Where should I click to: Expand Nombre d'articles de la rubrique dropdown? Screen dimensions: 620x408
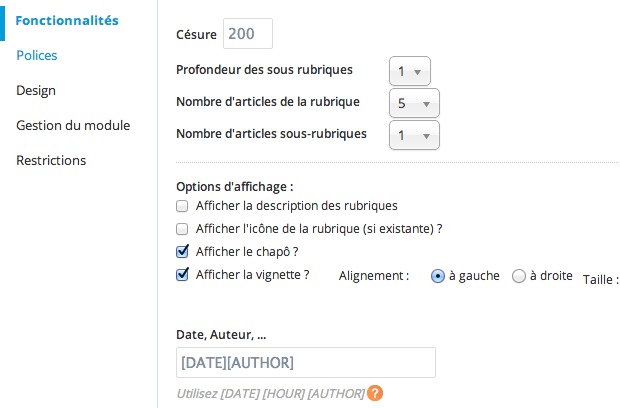[x=414, y=103]
